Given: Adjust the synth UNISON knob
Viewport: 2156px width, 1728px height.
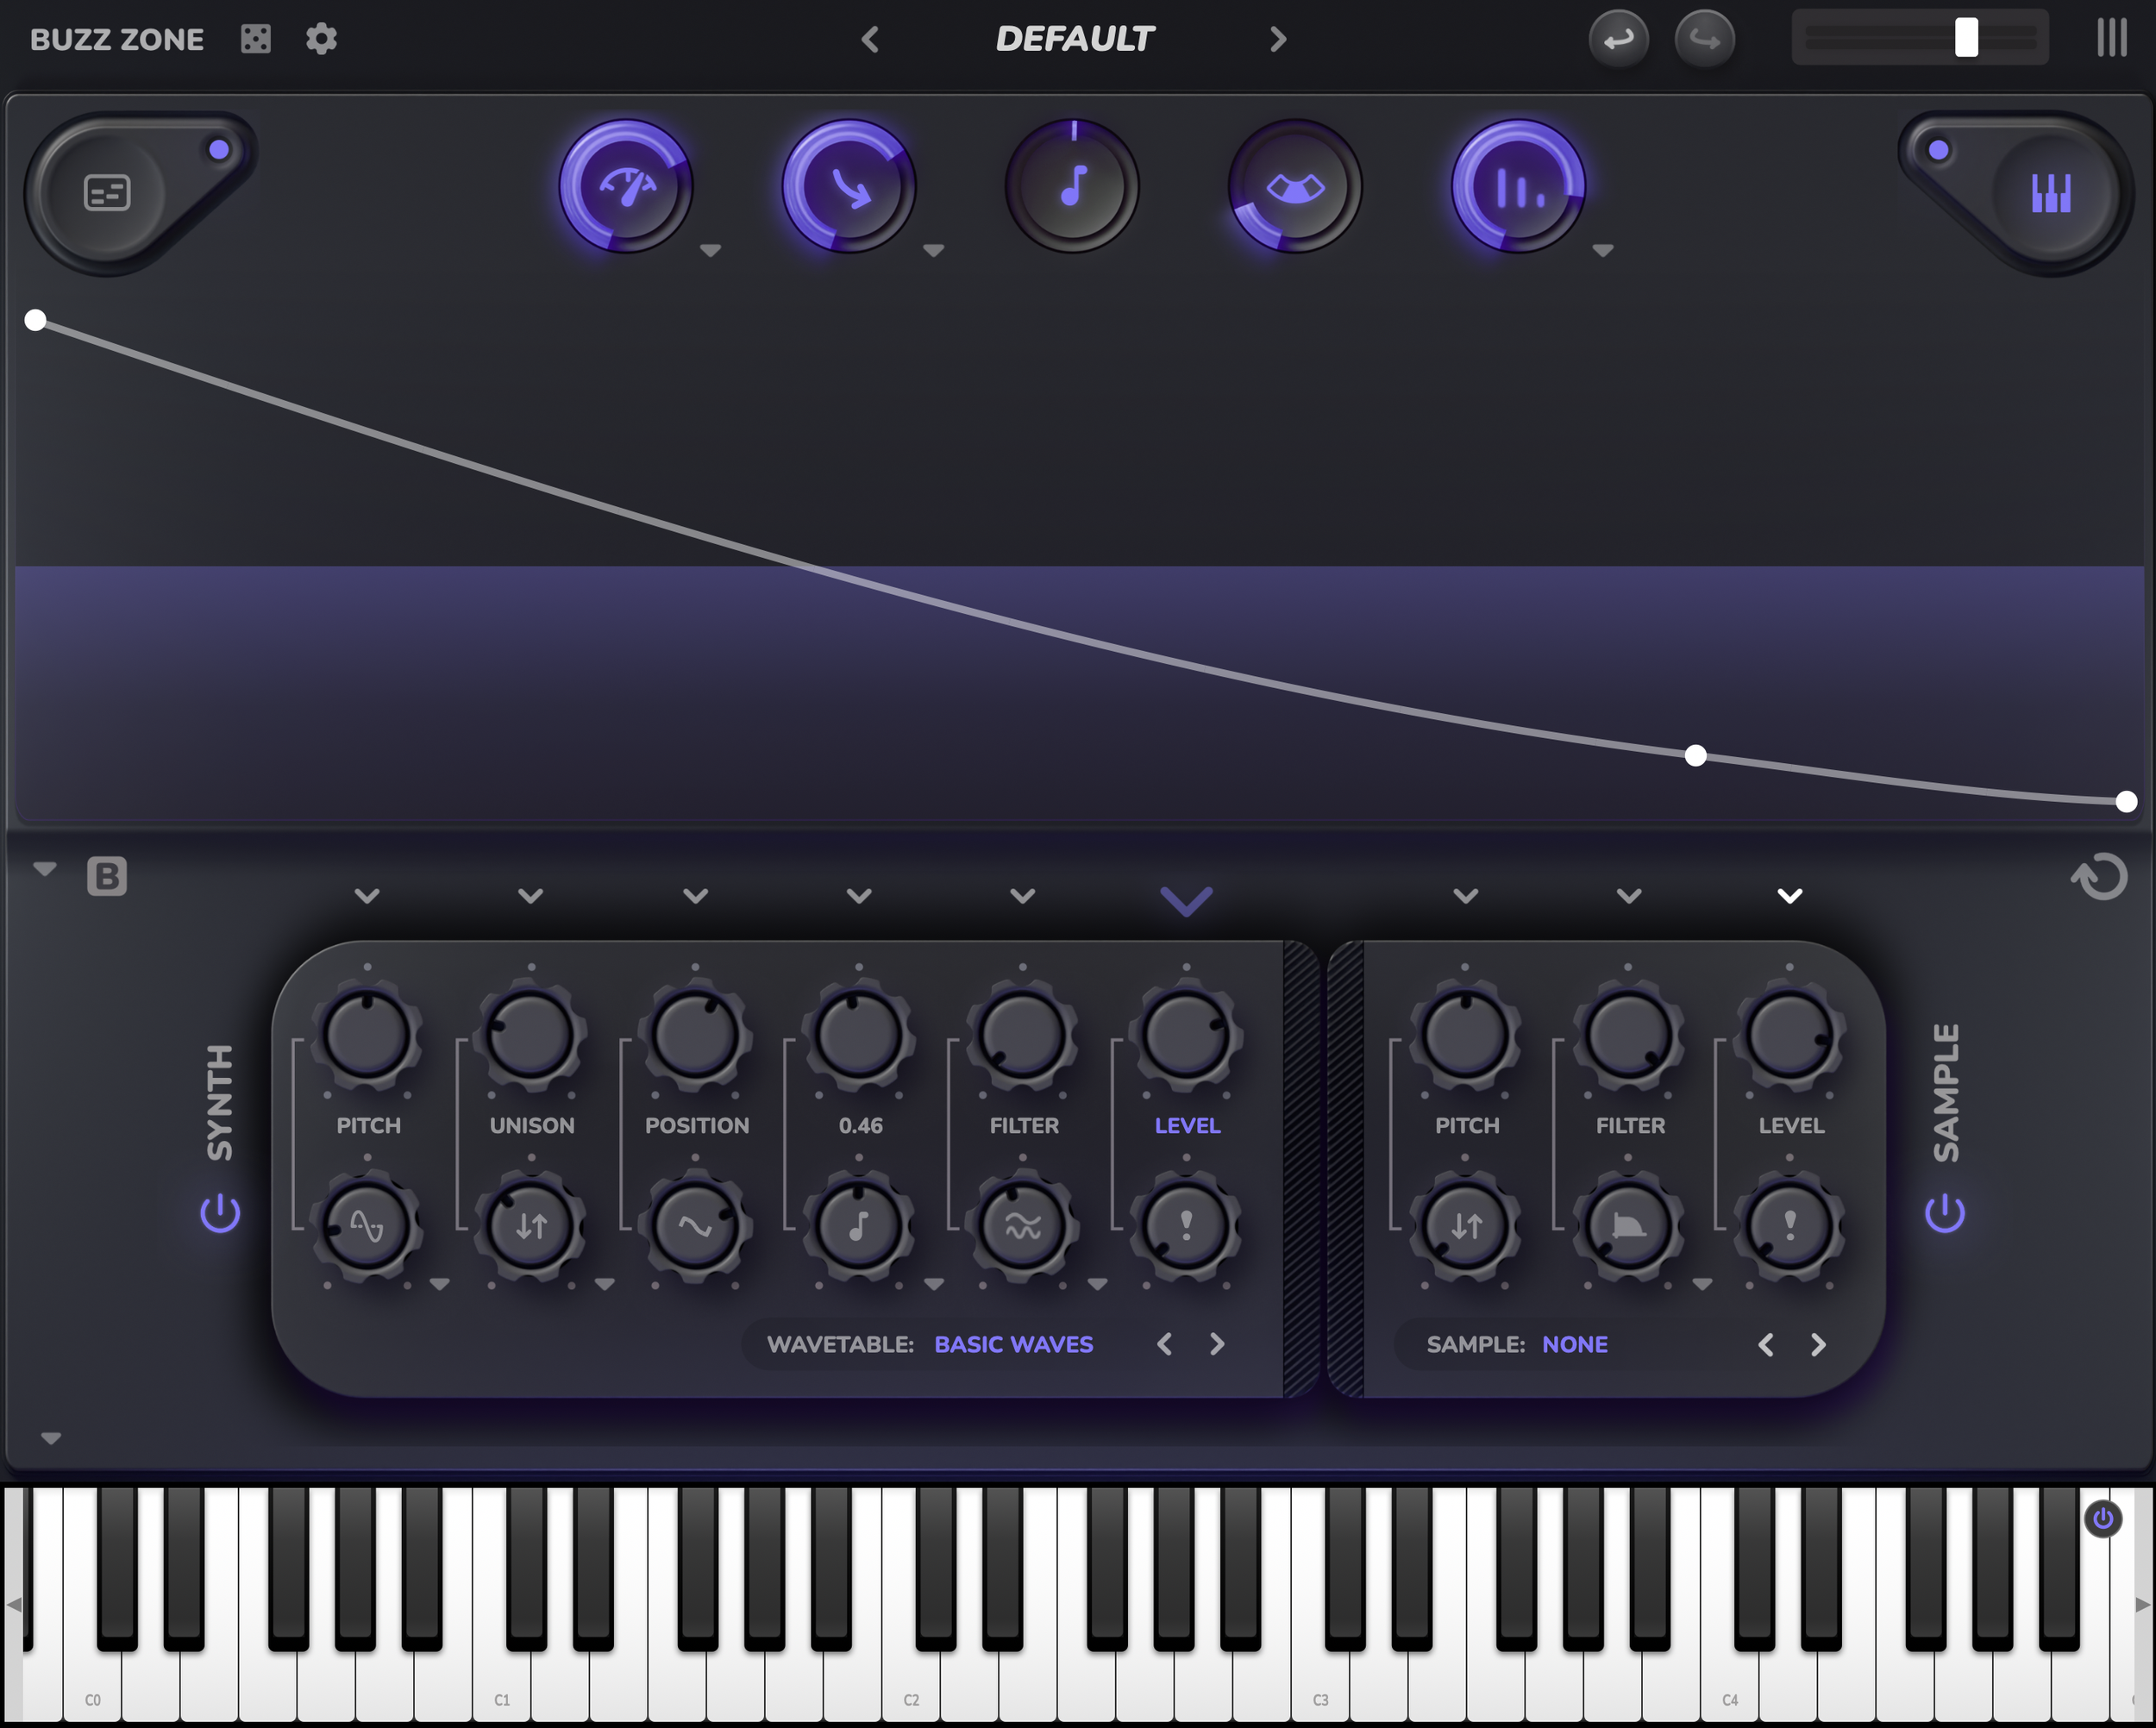Looking at the screenshot, I should (531, 1035).
